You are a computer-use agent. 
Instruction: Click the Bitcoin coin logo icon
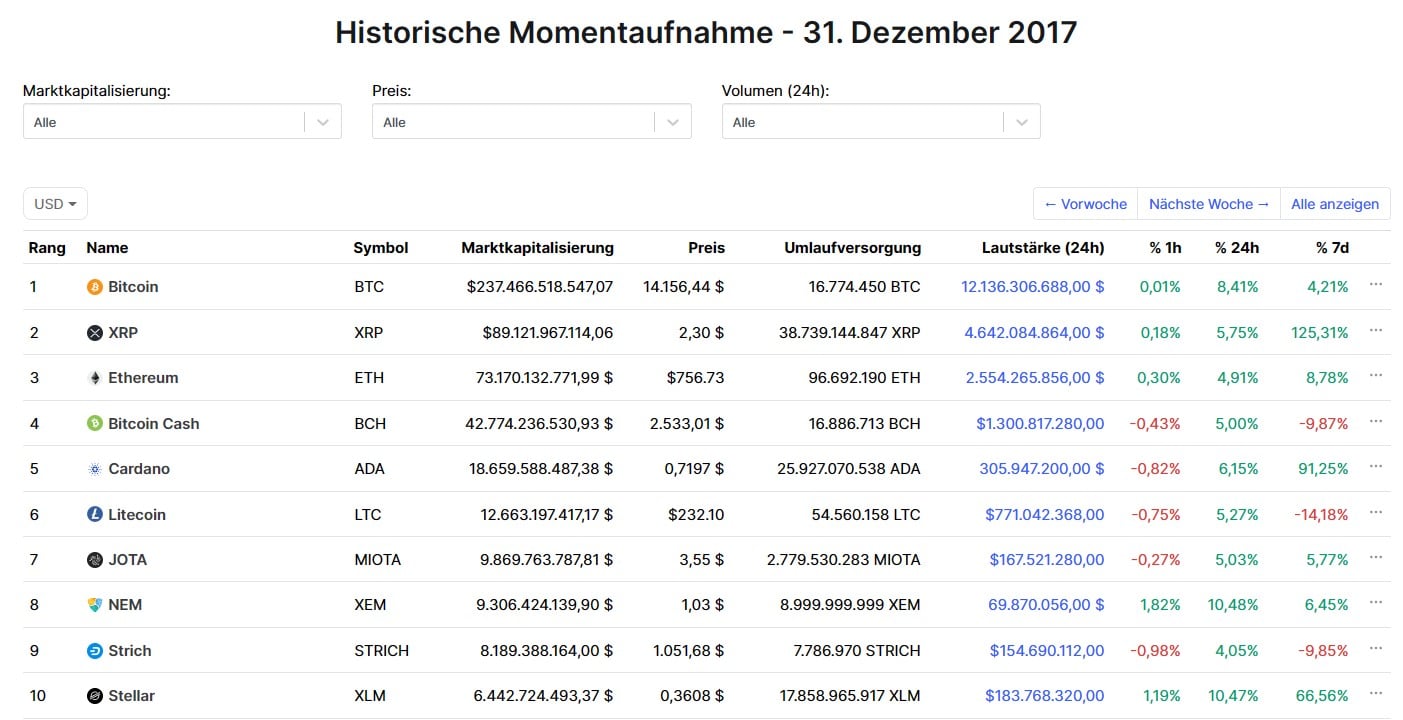95,287
